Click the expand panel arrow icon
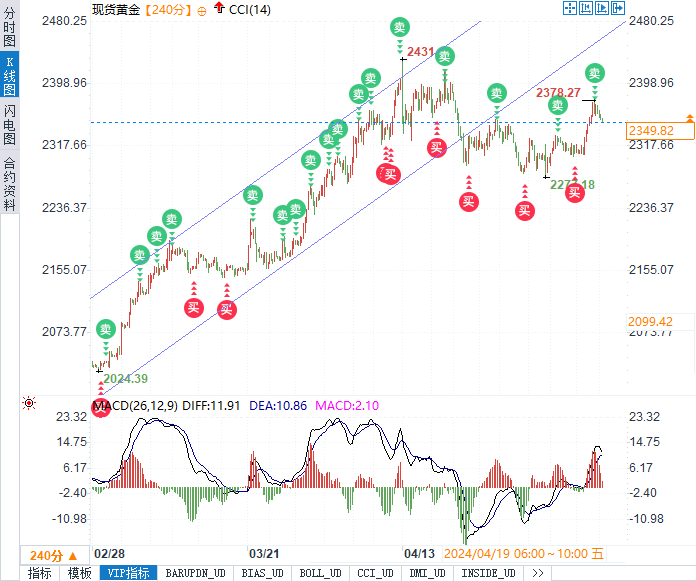696x581 pixels. pos(617,8)
